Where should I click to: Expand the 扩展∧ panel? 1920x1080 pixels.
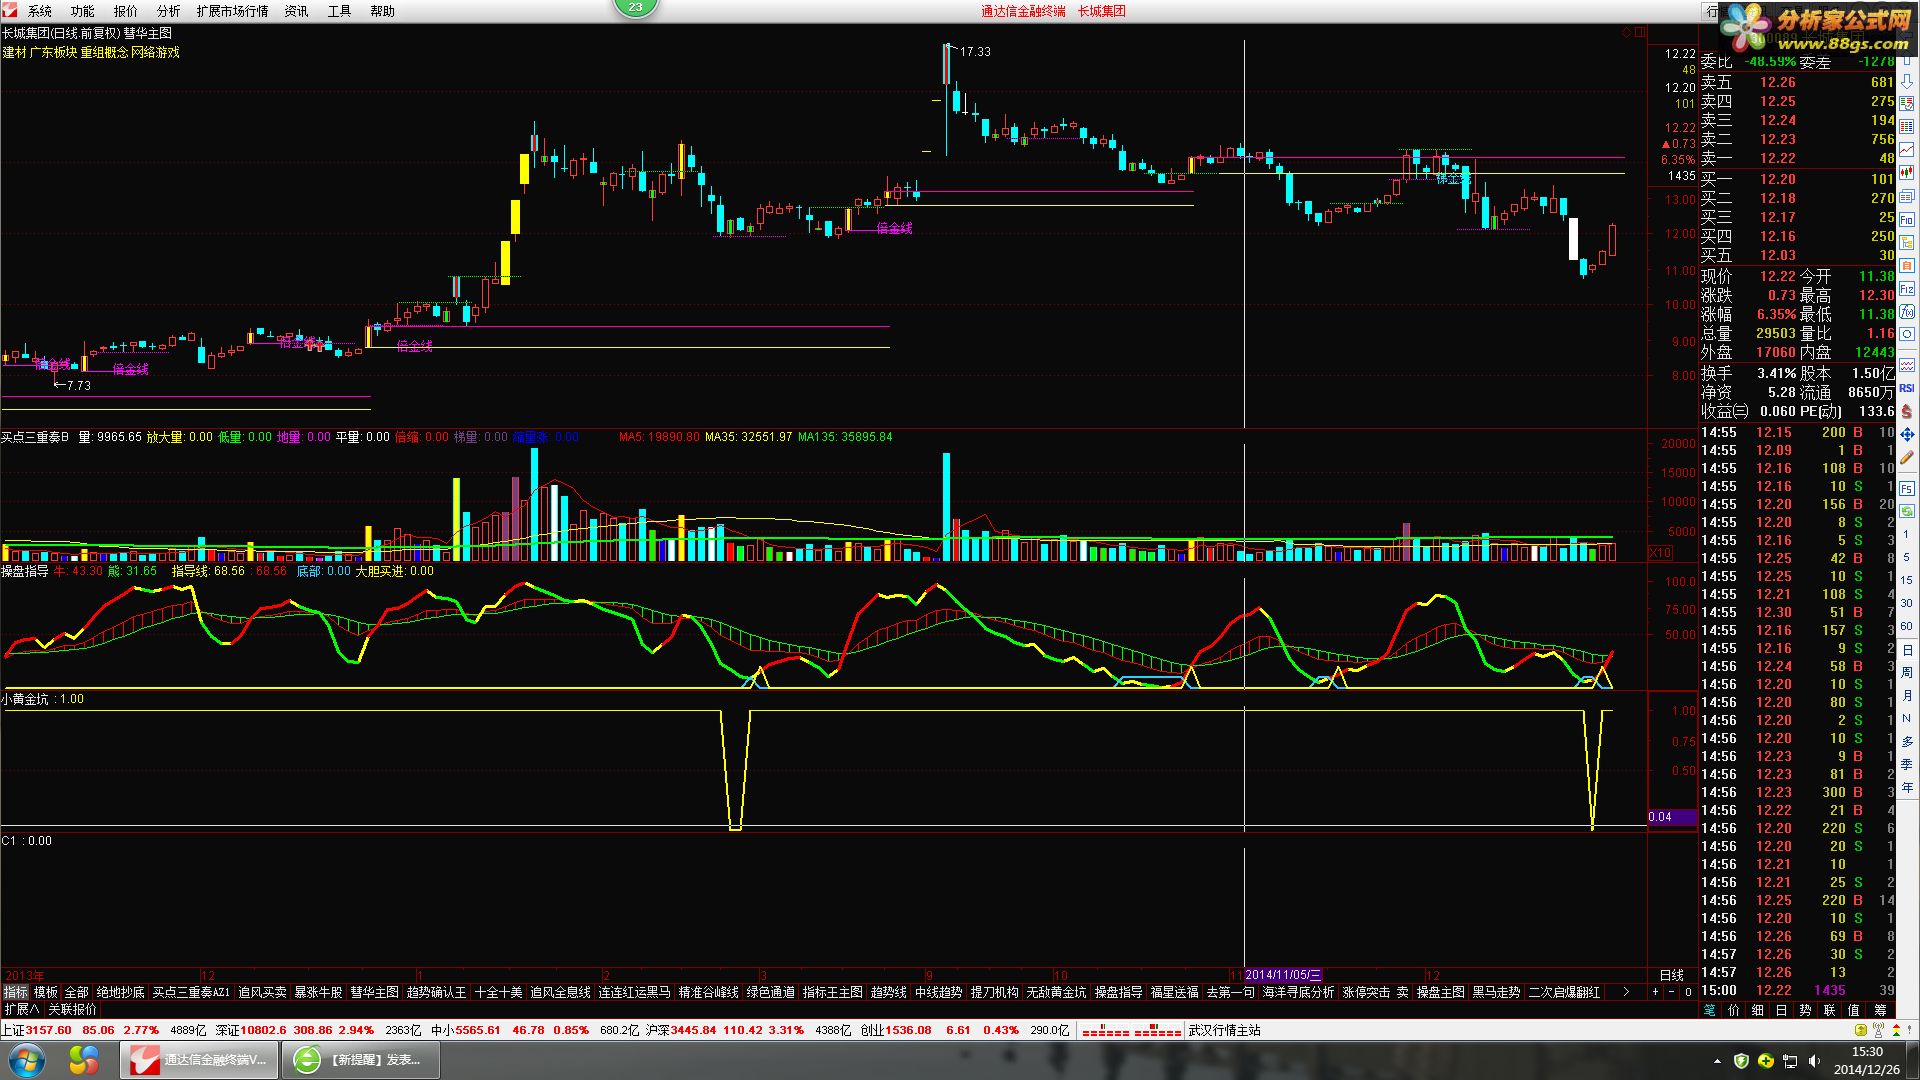pos(22,1010)
